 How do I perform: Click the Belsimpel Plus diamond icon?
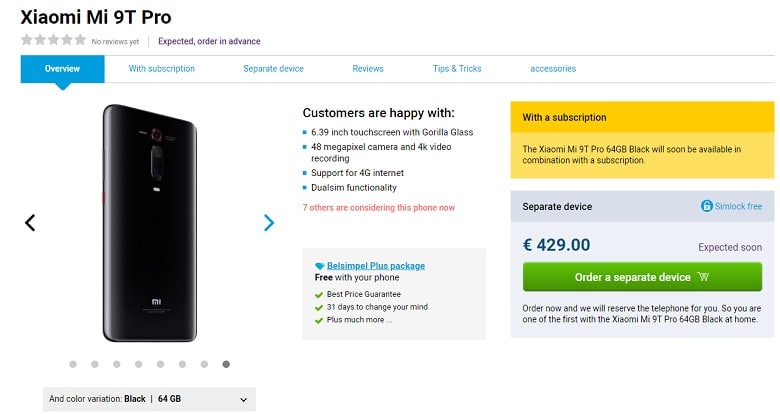(x=320, y=266)
